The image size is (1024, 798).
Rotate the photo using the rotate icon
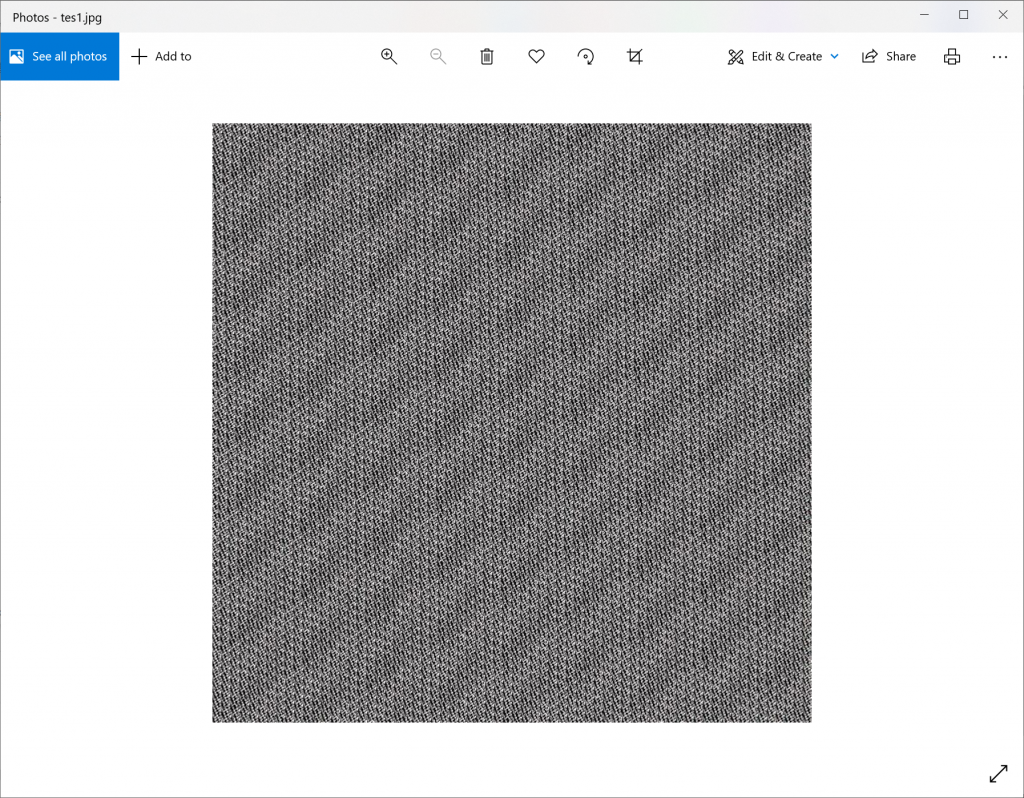click(586, 57)
